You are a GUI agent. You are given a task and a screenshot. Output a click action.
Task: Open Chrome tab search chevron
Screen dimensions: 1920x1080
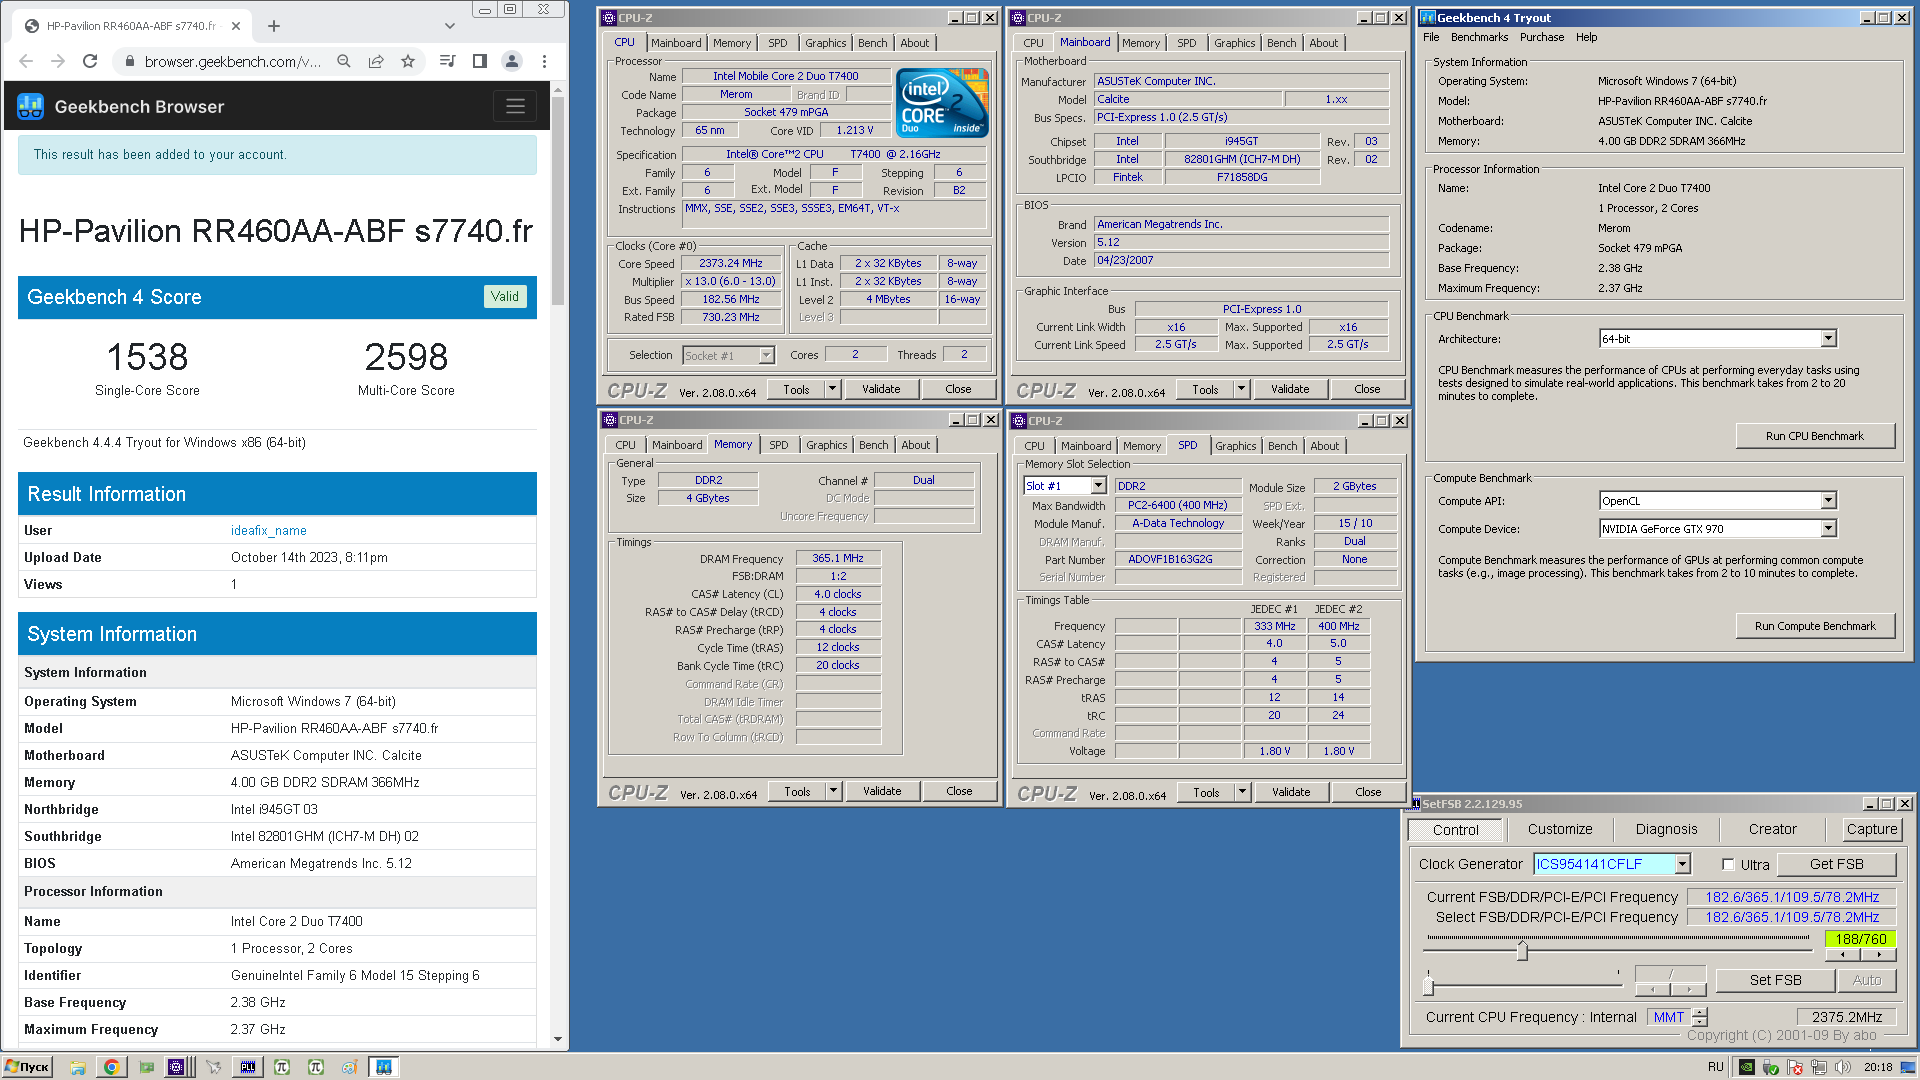point(450,26)
